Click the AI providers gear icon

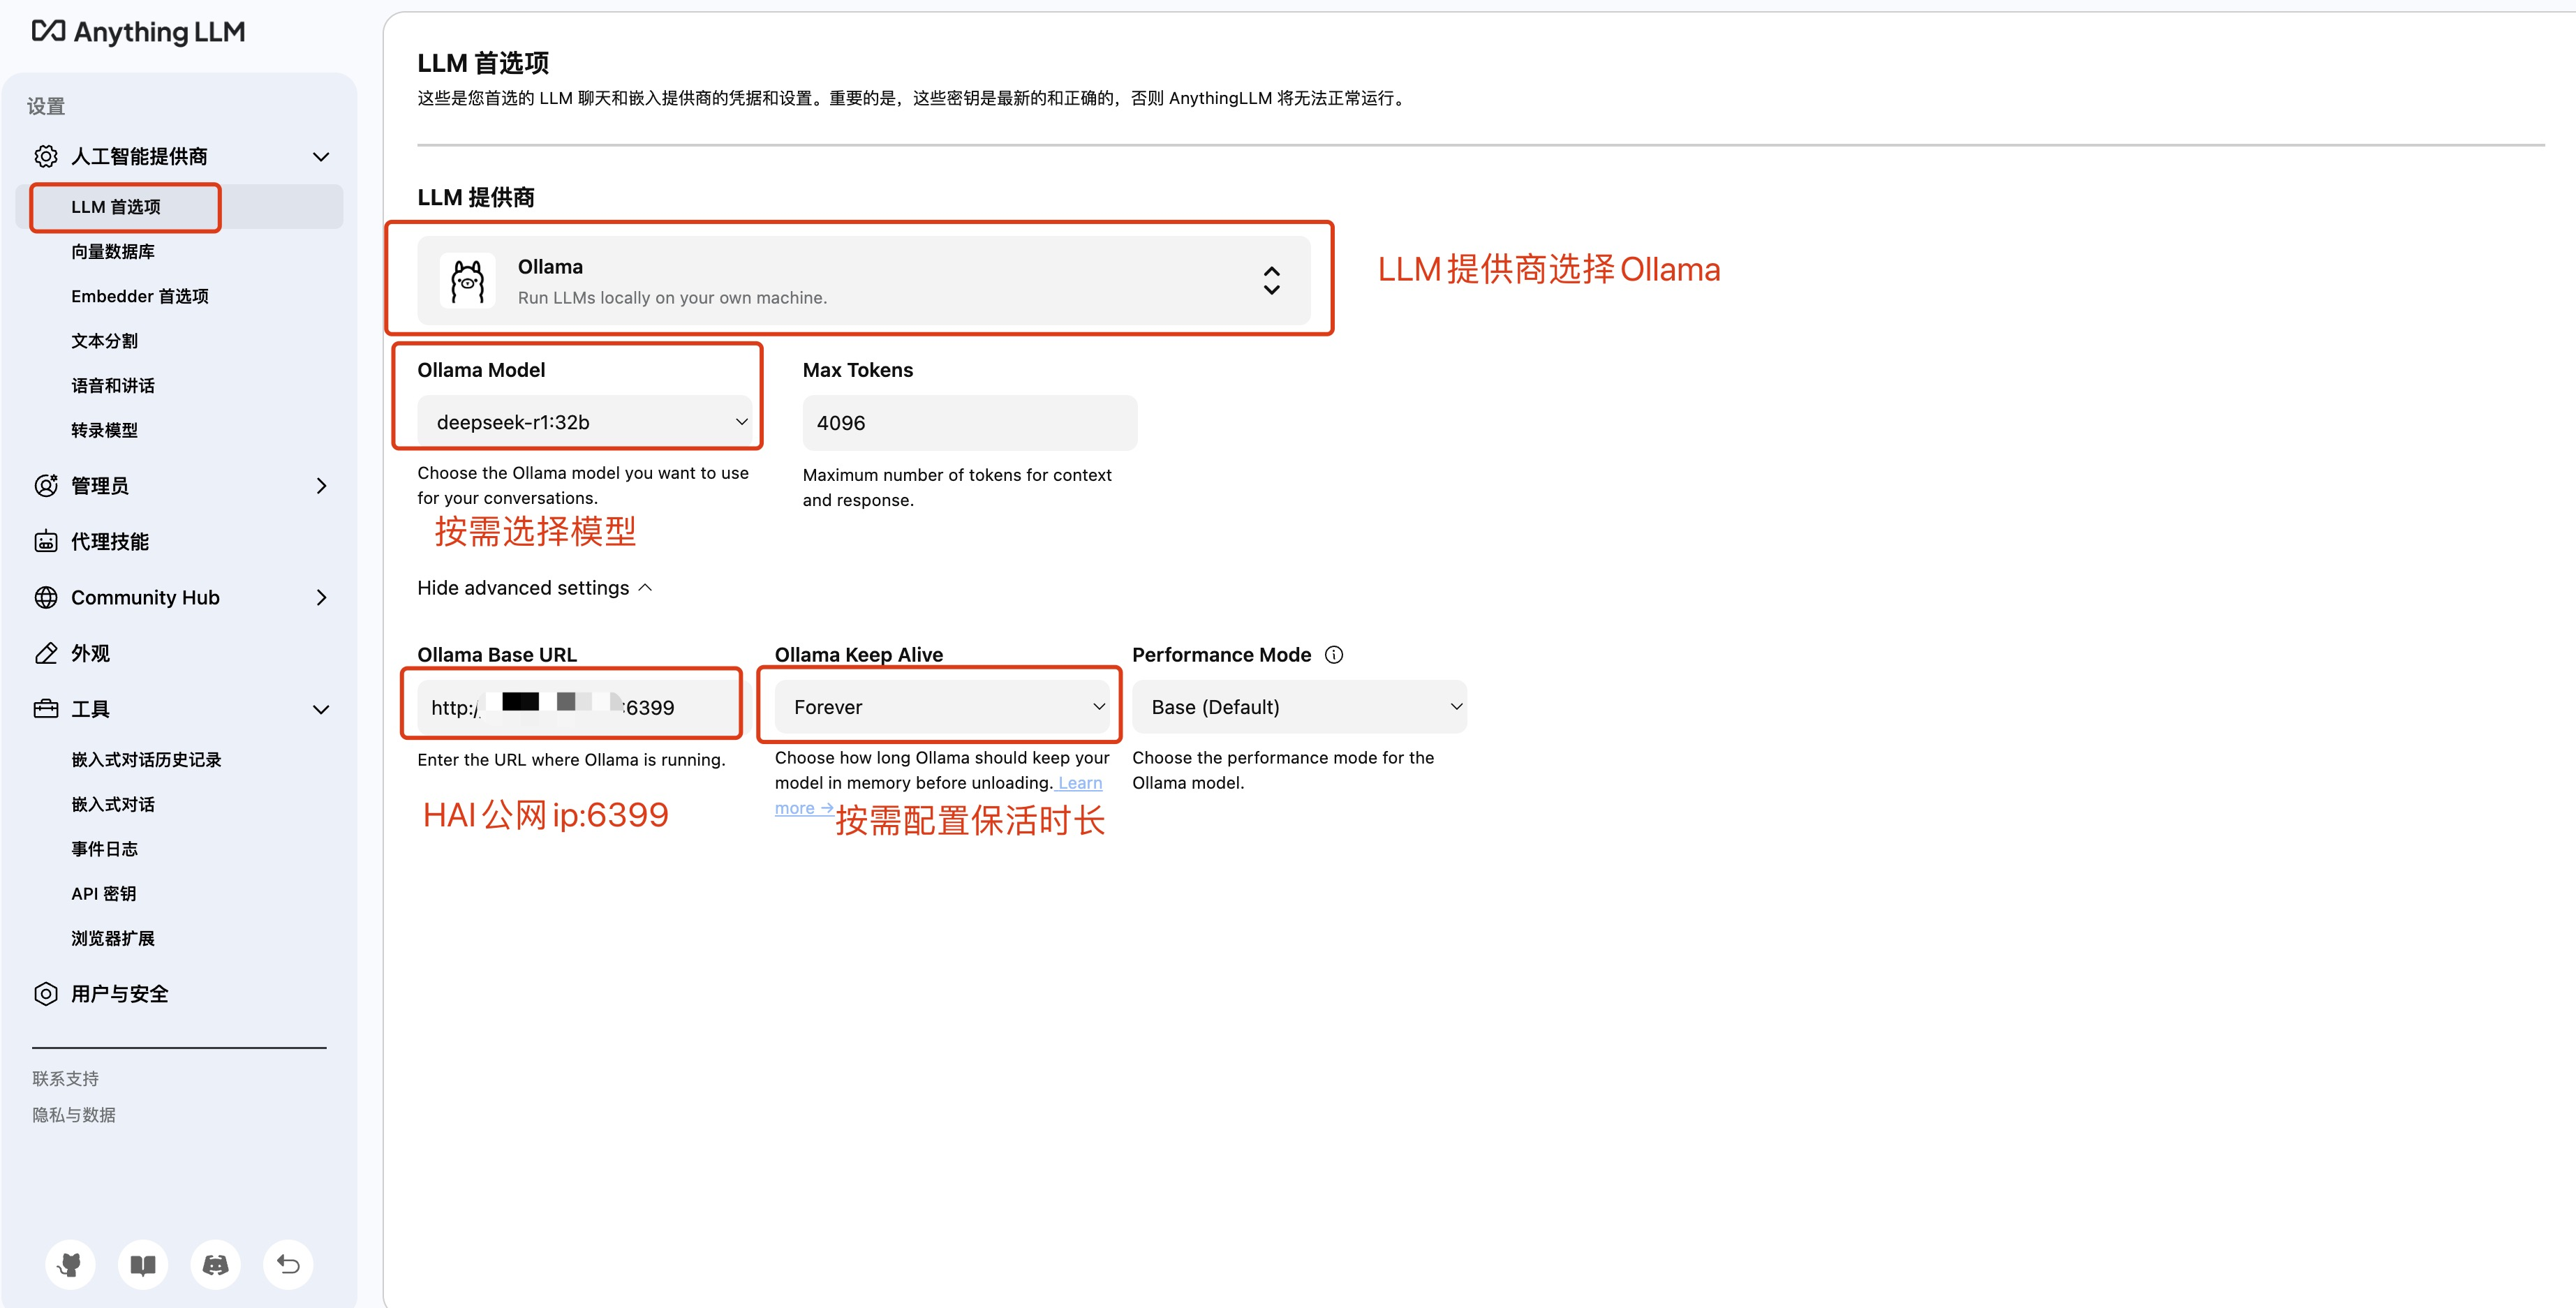pos(46,156)
